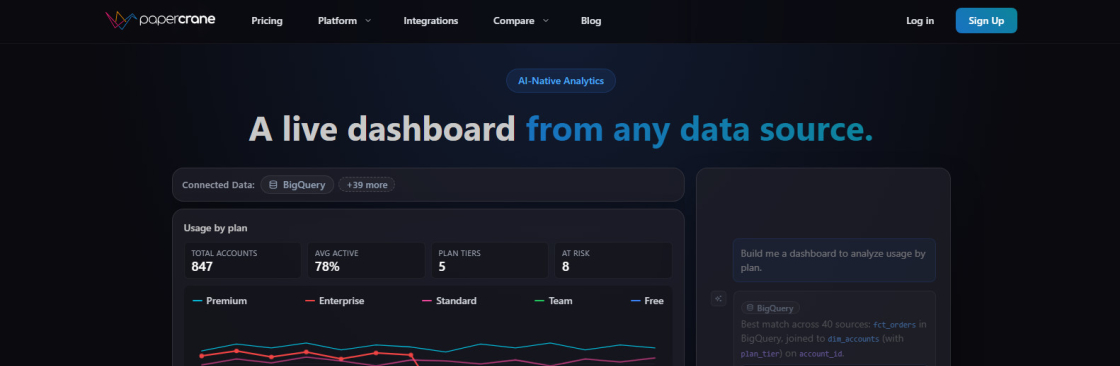The image size is (1120, 366).
Task: Click the BigQuery tag in chat reply
Action: (x=770, y=308)
